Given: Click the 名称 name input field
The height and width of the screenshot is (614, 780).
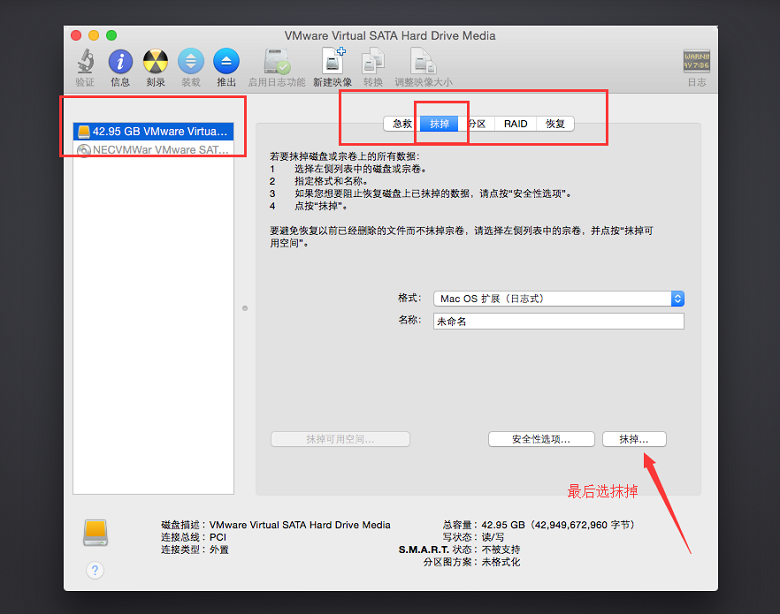Looking at the screenshot, I should pyautogui.click(x=559, y=321).
